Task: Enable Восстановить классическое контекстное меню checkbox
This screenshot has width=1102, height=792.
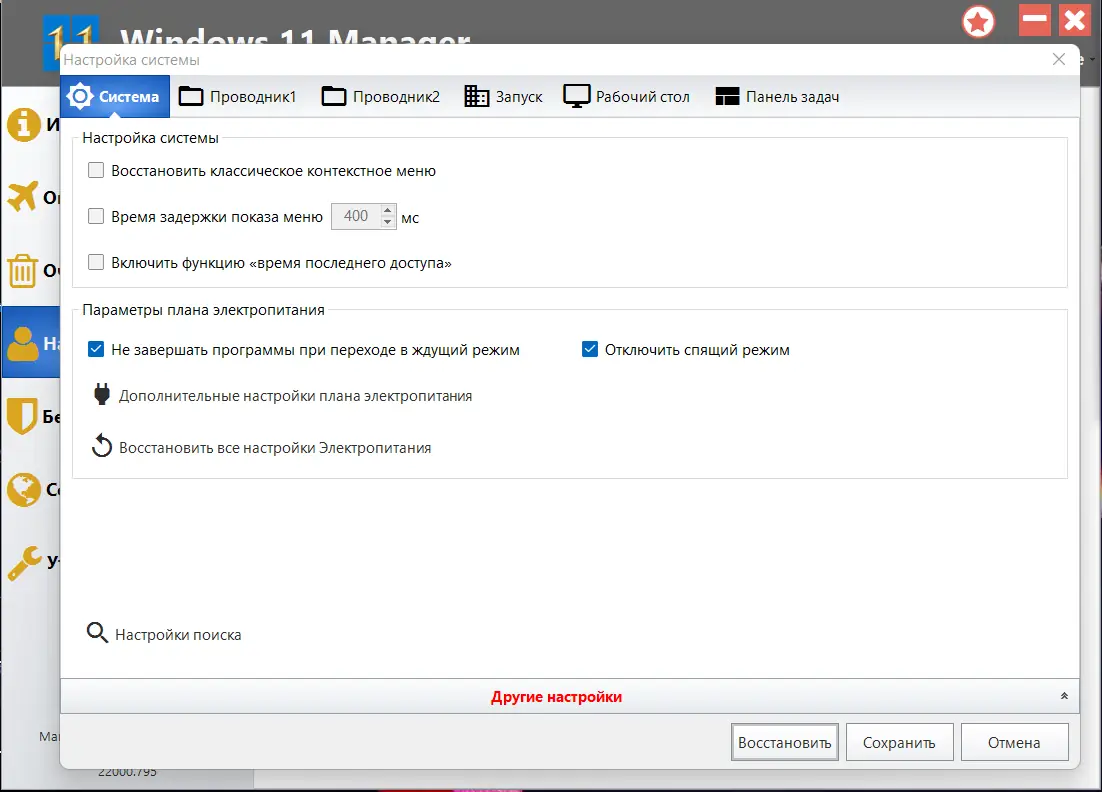Action: [96, 170]
